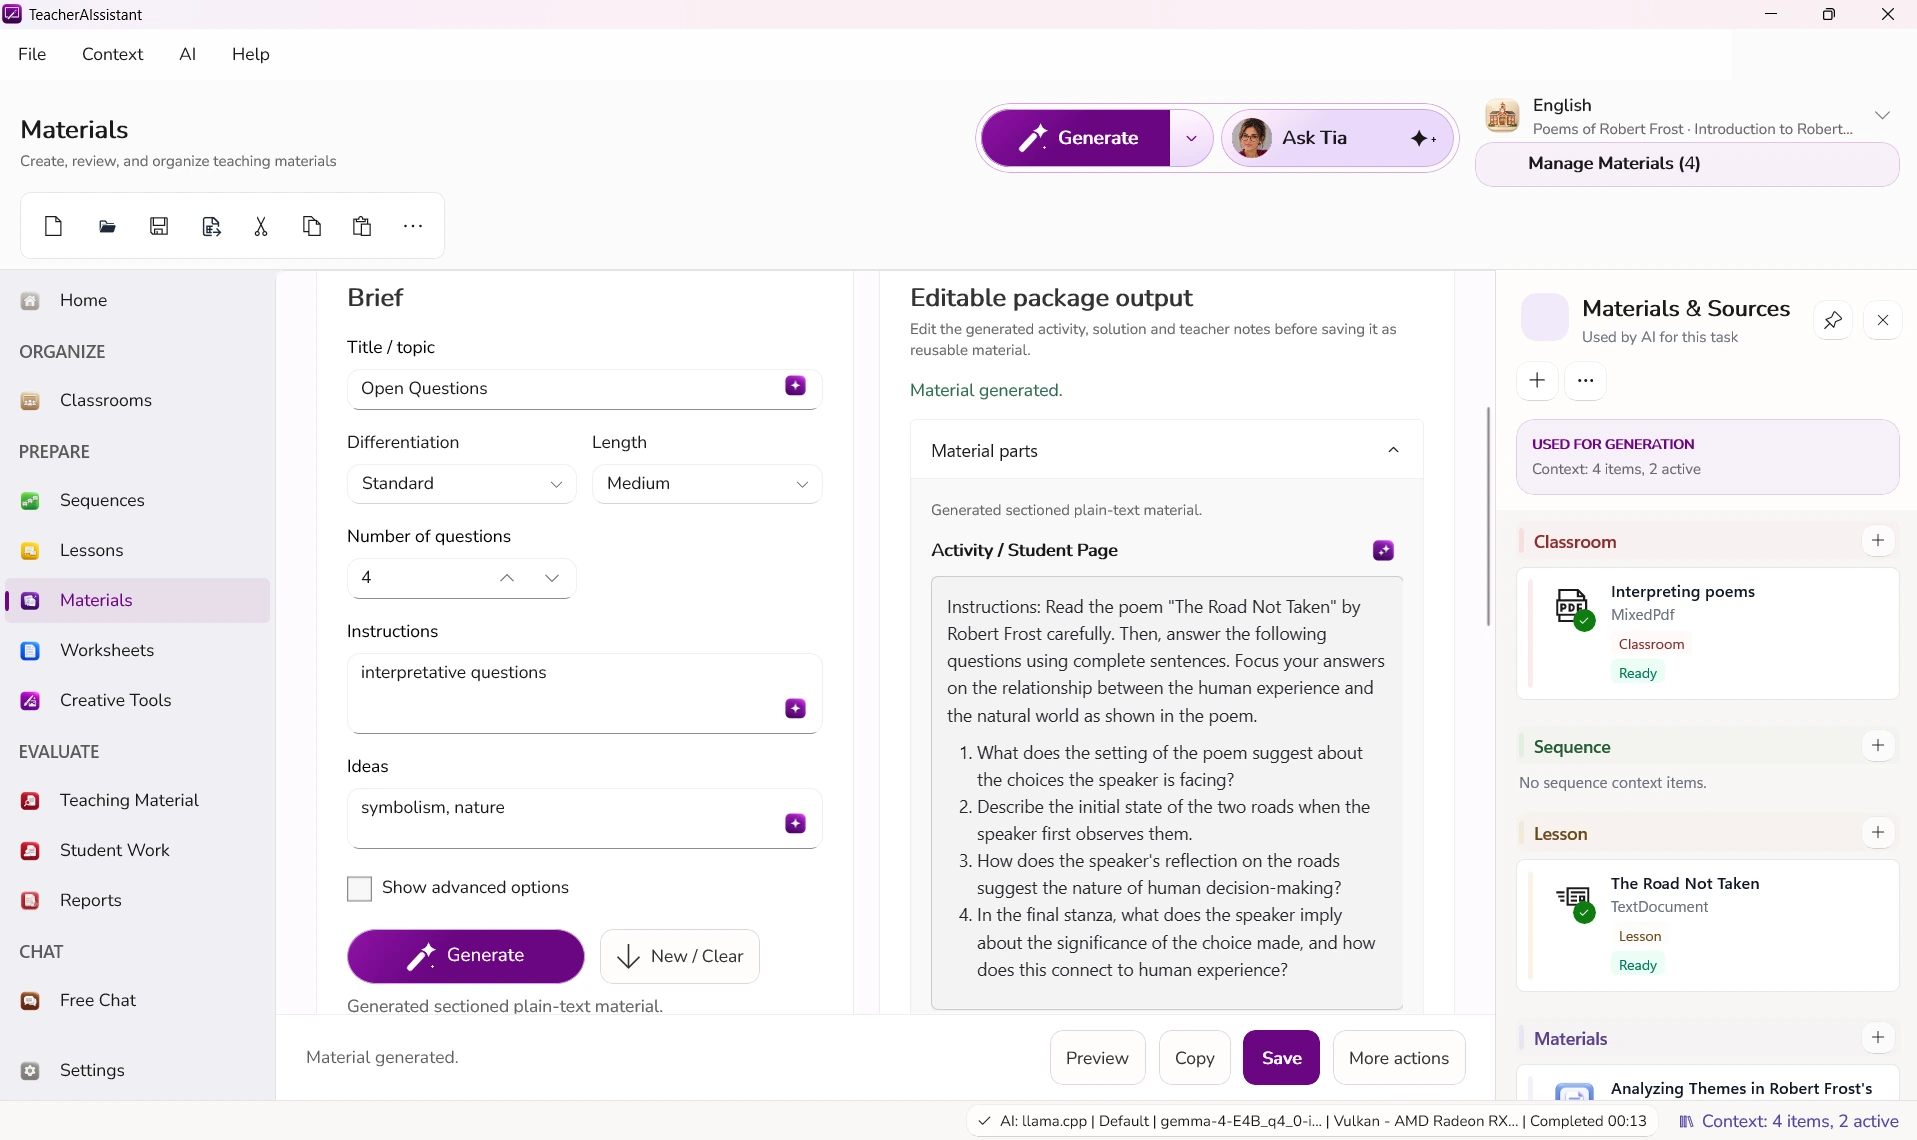Click the save disk toolbar icon
Viewport: 1917px width, 1140px height.
159,226
